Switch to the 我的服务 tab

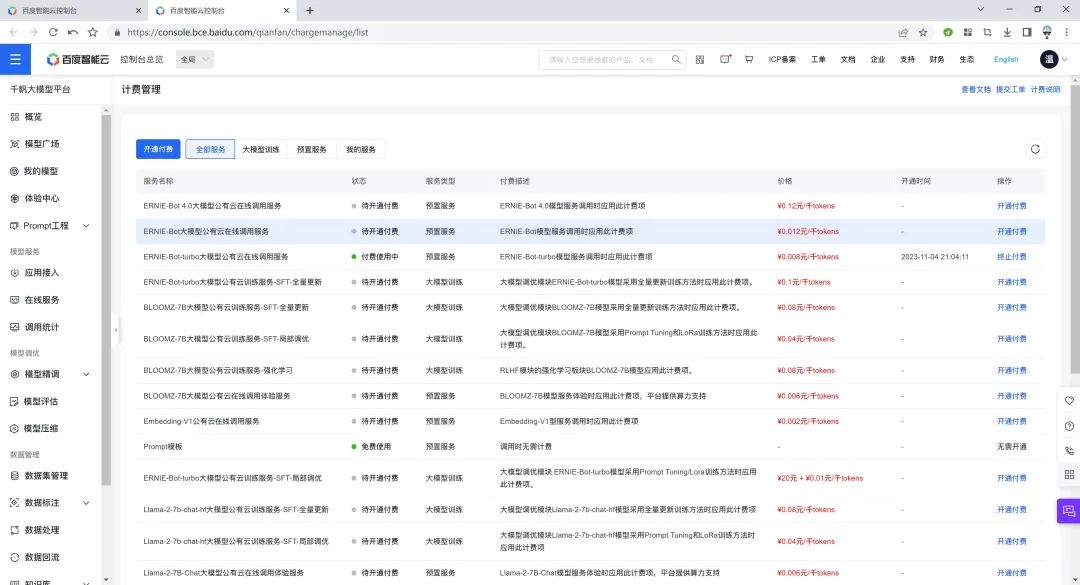coord(361,150)
